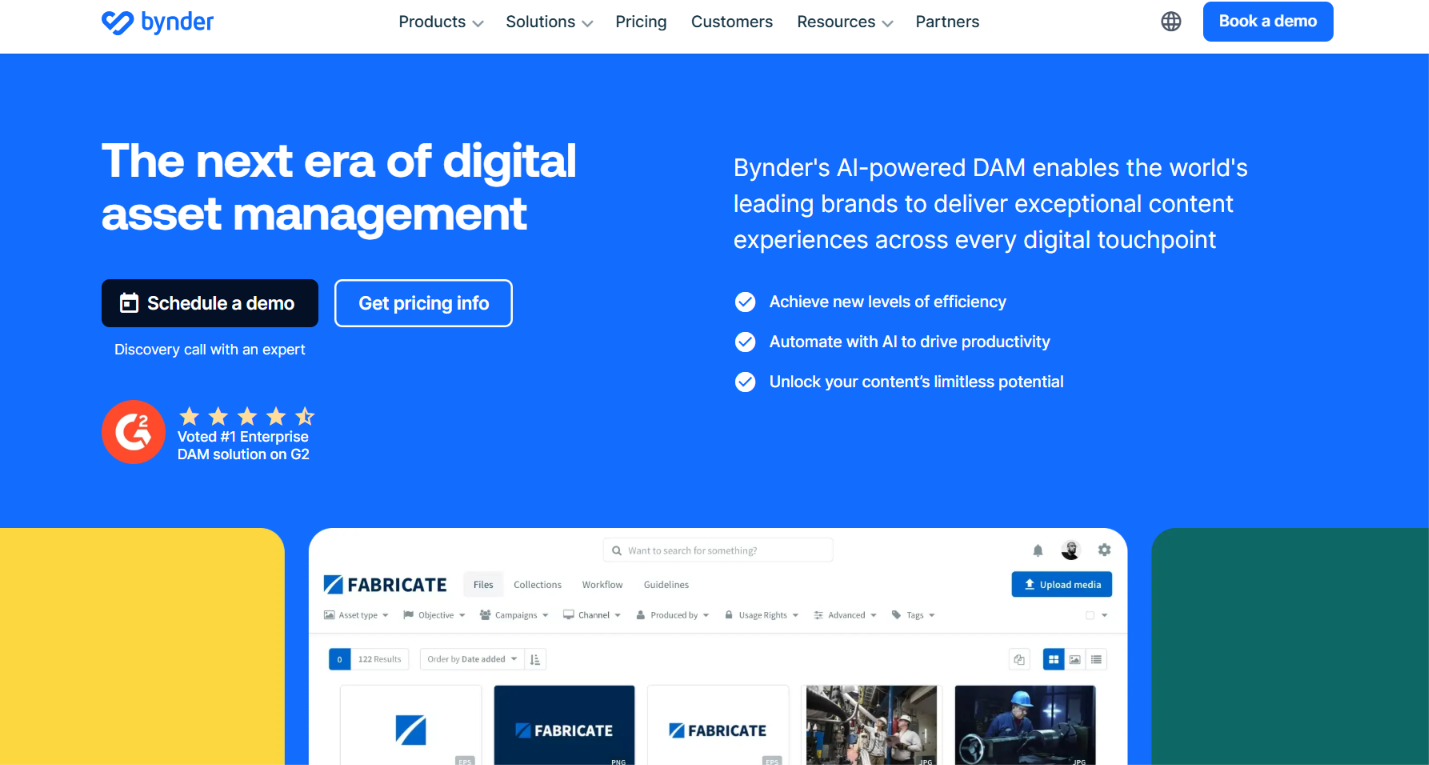The width and height of the screenshot is (1429, 765).
Task: Click the compare/copy assets icon
Action: (1019, 659)
